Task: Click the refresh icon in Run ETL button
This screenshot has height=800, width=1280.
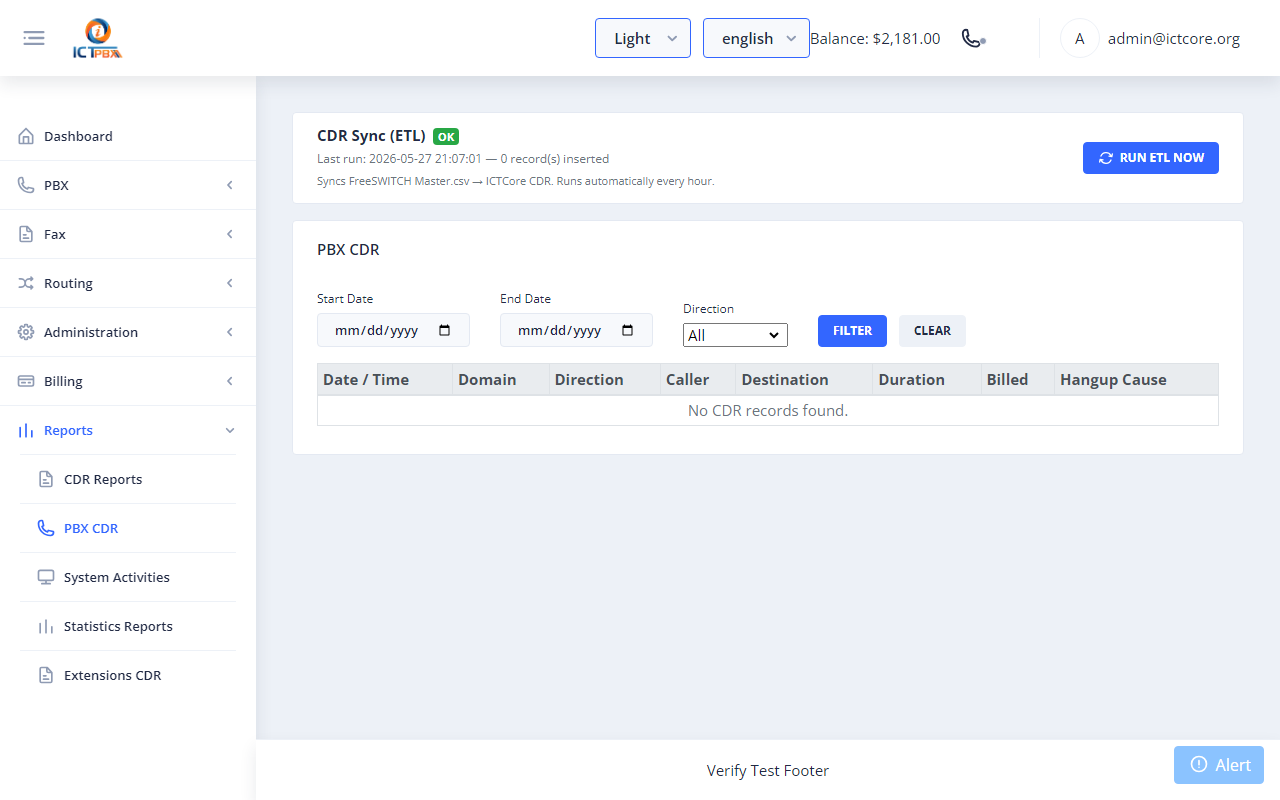Action: (x=1106, y=158)
